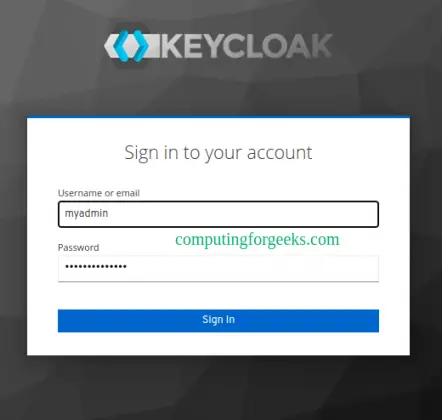Click the right blue chevron in the logo
The width and height of the screenshot is (442, 420).
pyautogui.click(x=140, y=46)
